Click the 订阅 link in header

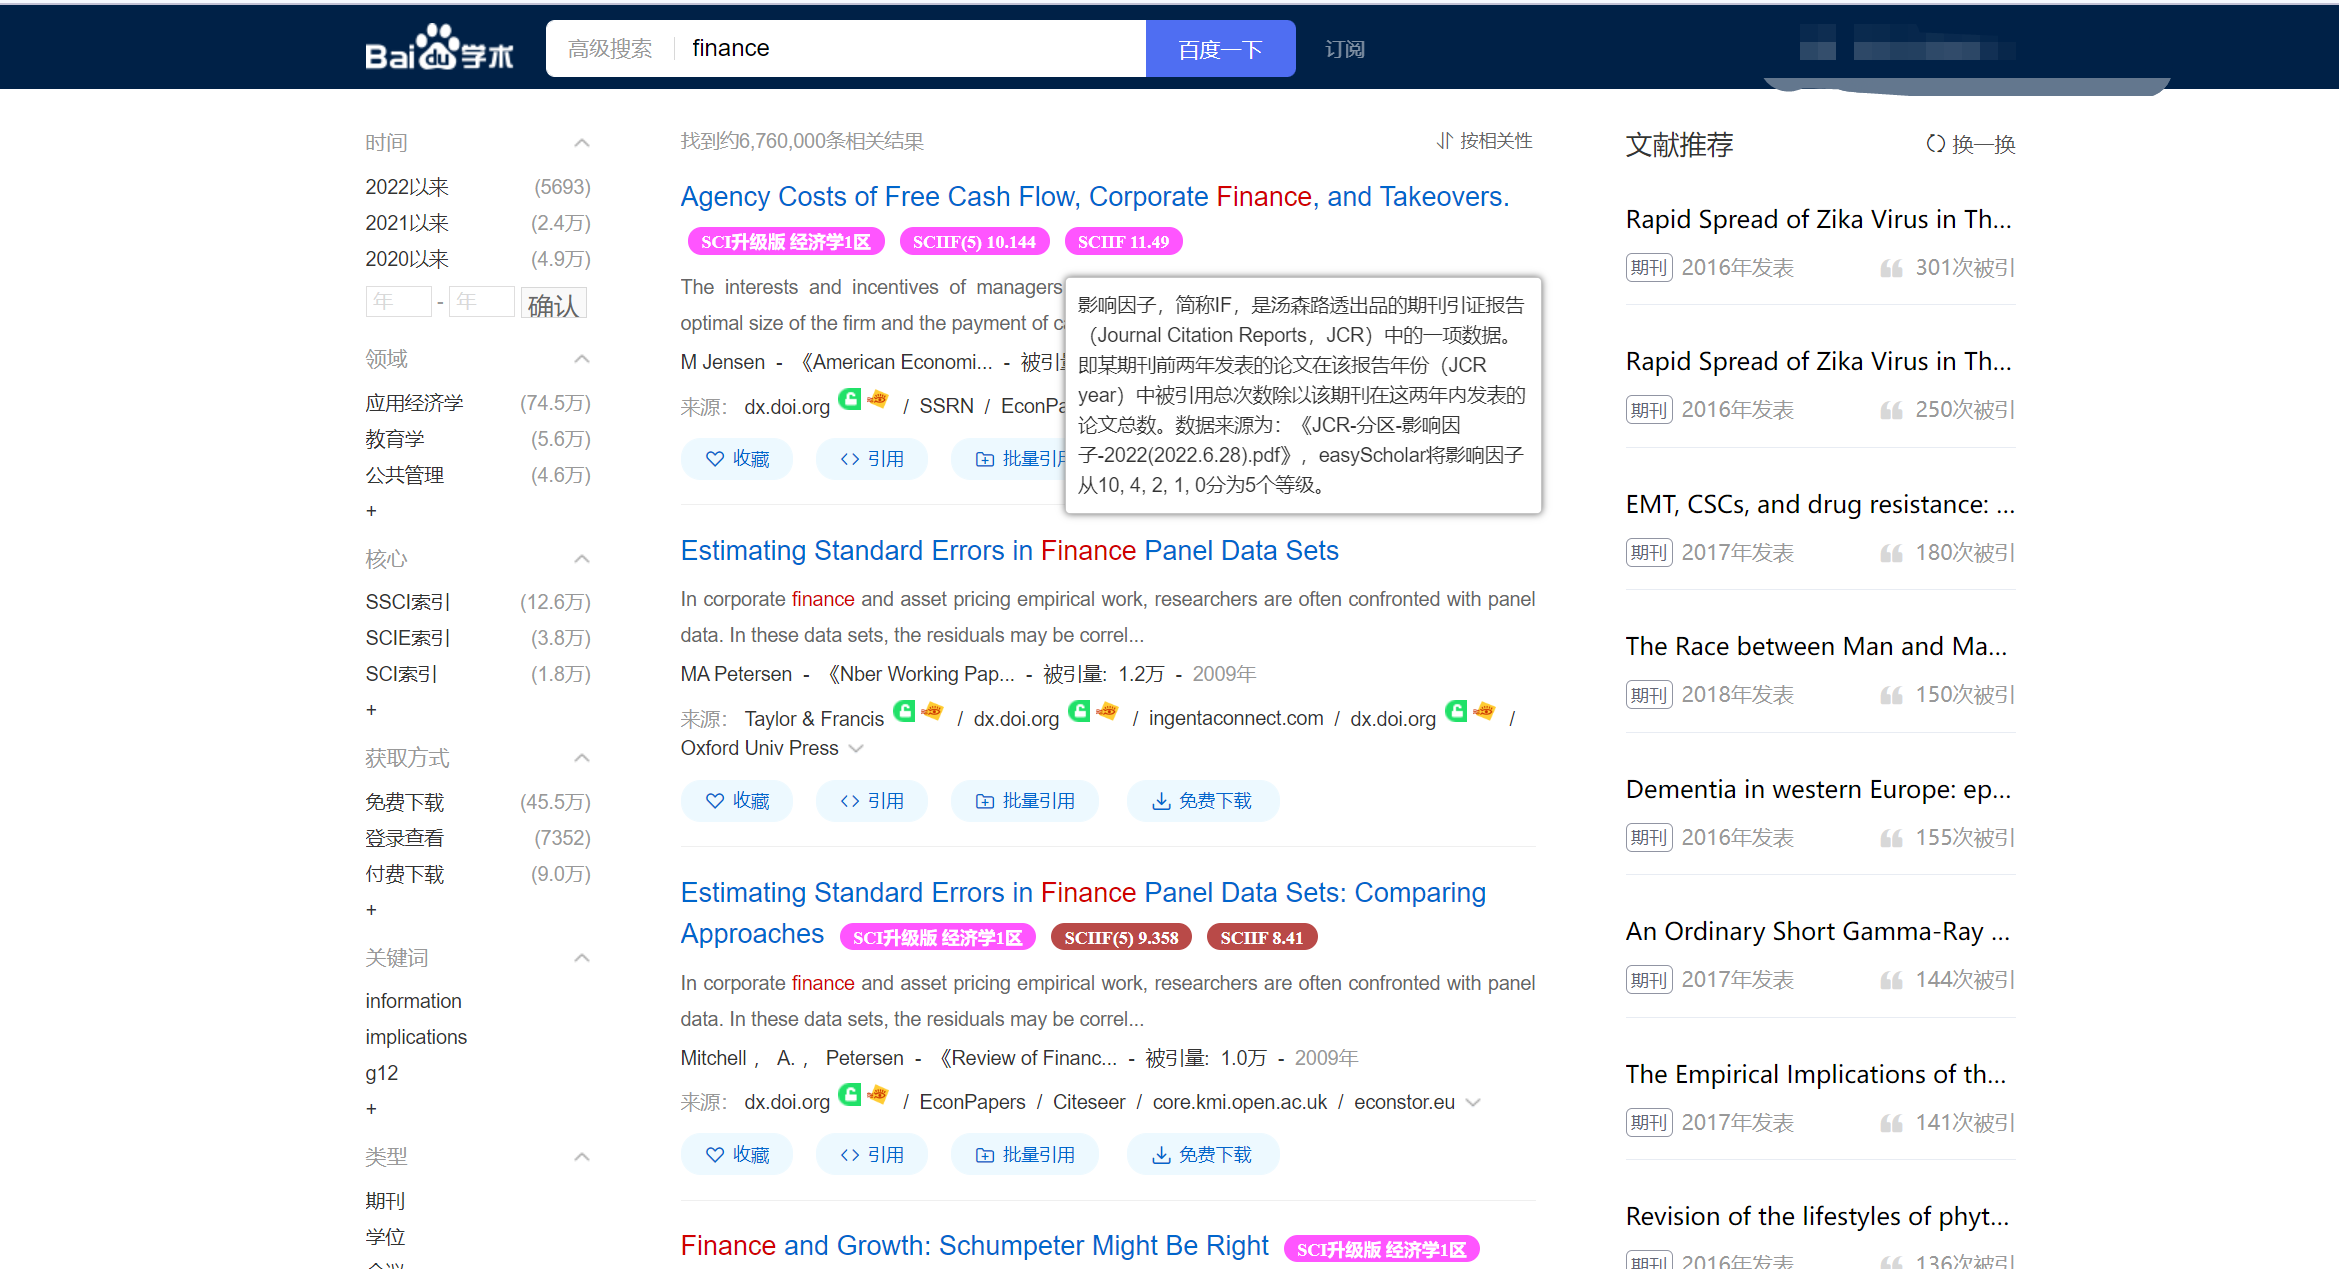click(x=1344, y=49)
